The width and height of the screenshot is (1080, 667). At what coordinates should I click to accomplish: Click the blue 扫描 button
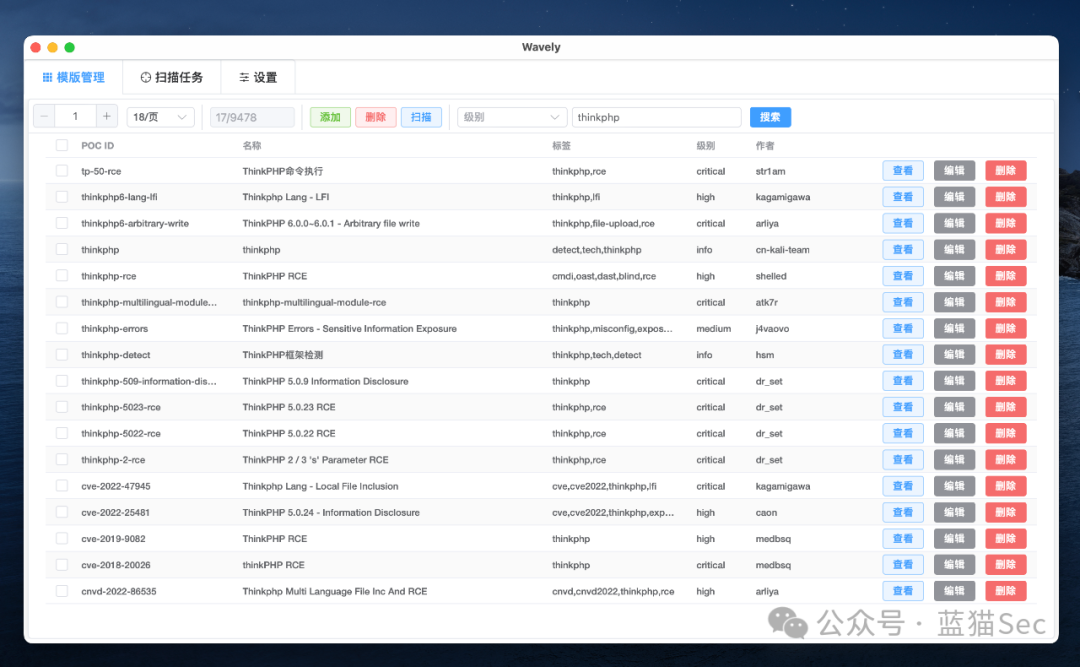[x=421, y=117]
